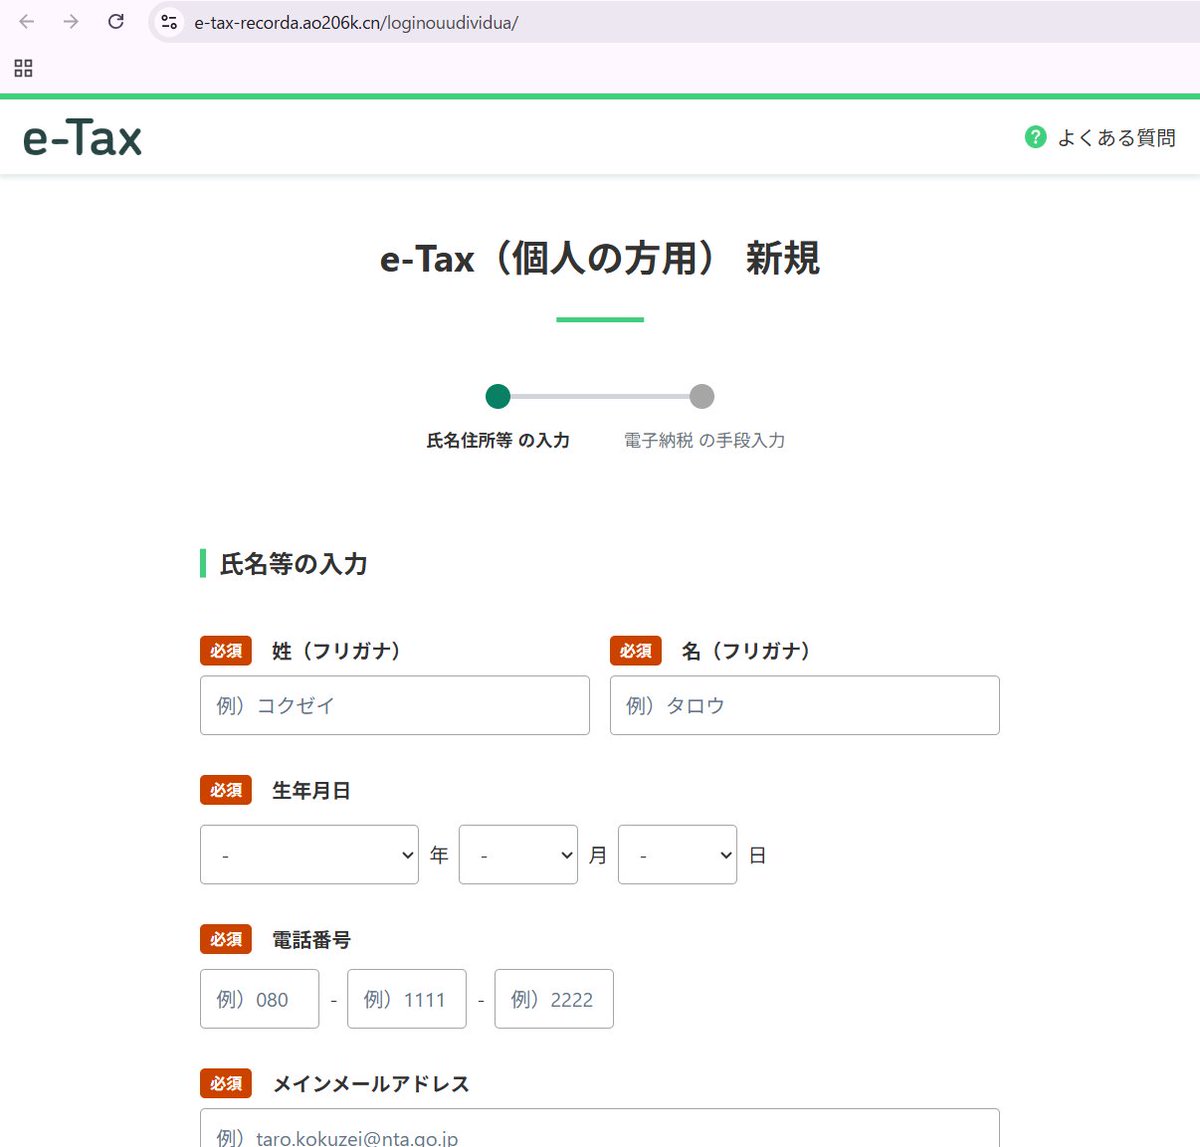The width and height of the screenshot is (1200, 1147).
Task: Click the 氏名住所等 の入力 step label
Action: pyautogui.click(x=498, y=440)
